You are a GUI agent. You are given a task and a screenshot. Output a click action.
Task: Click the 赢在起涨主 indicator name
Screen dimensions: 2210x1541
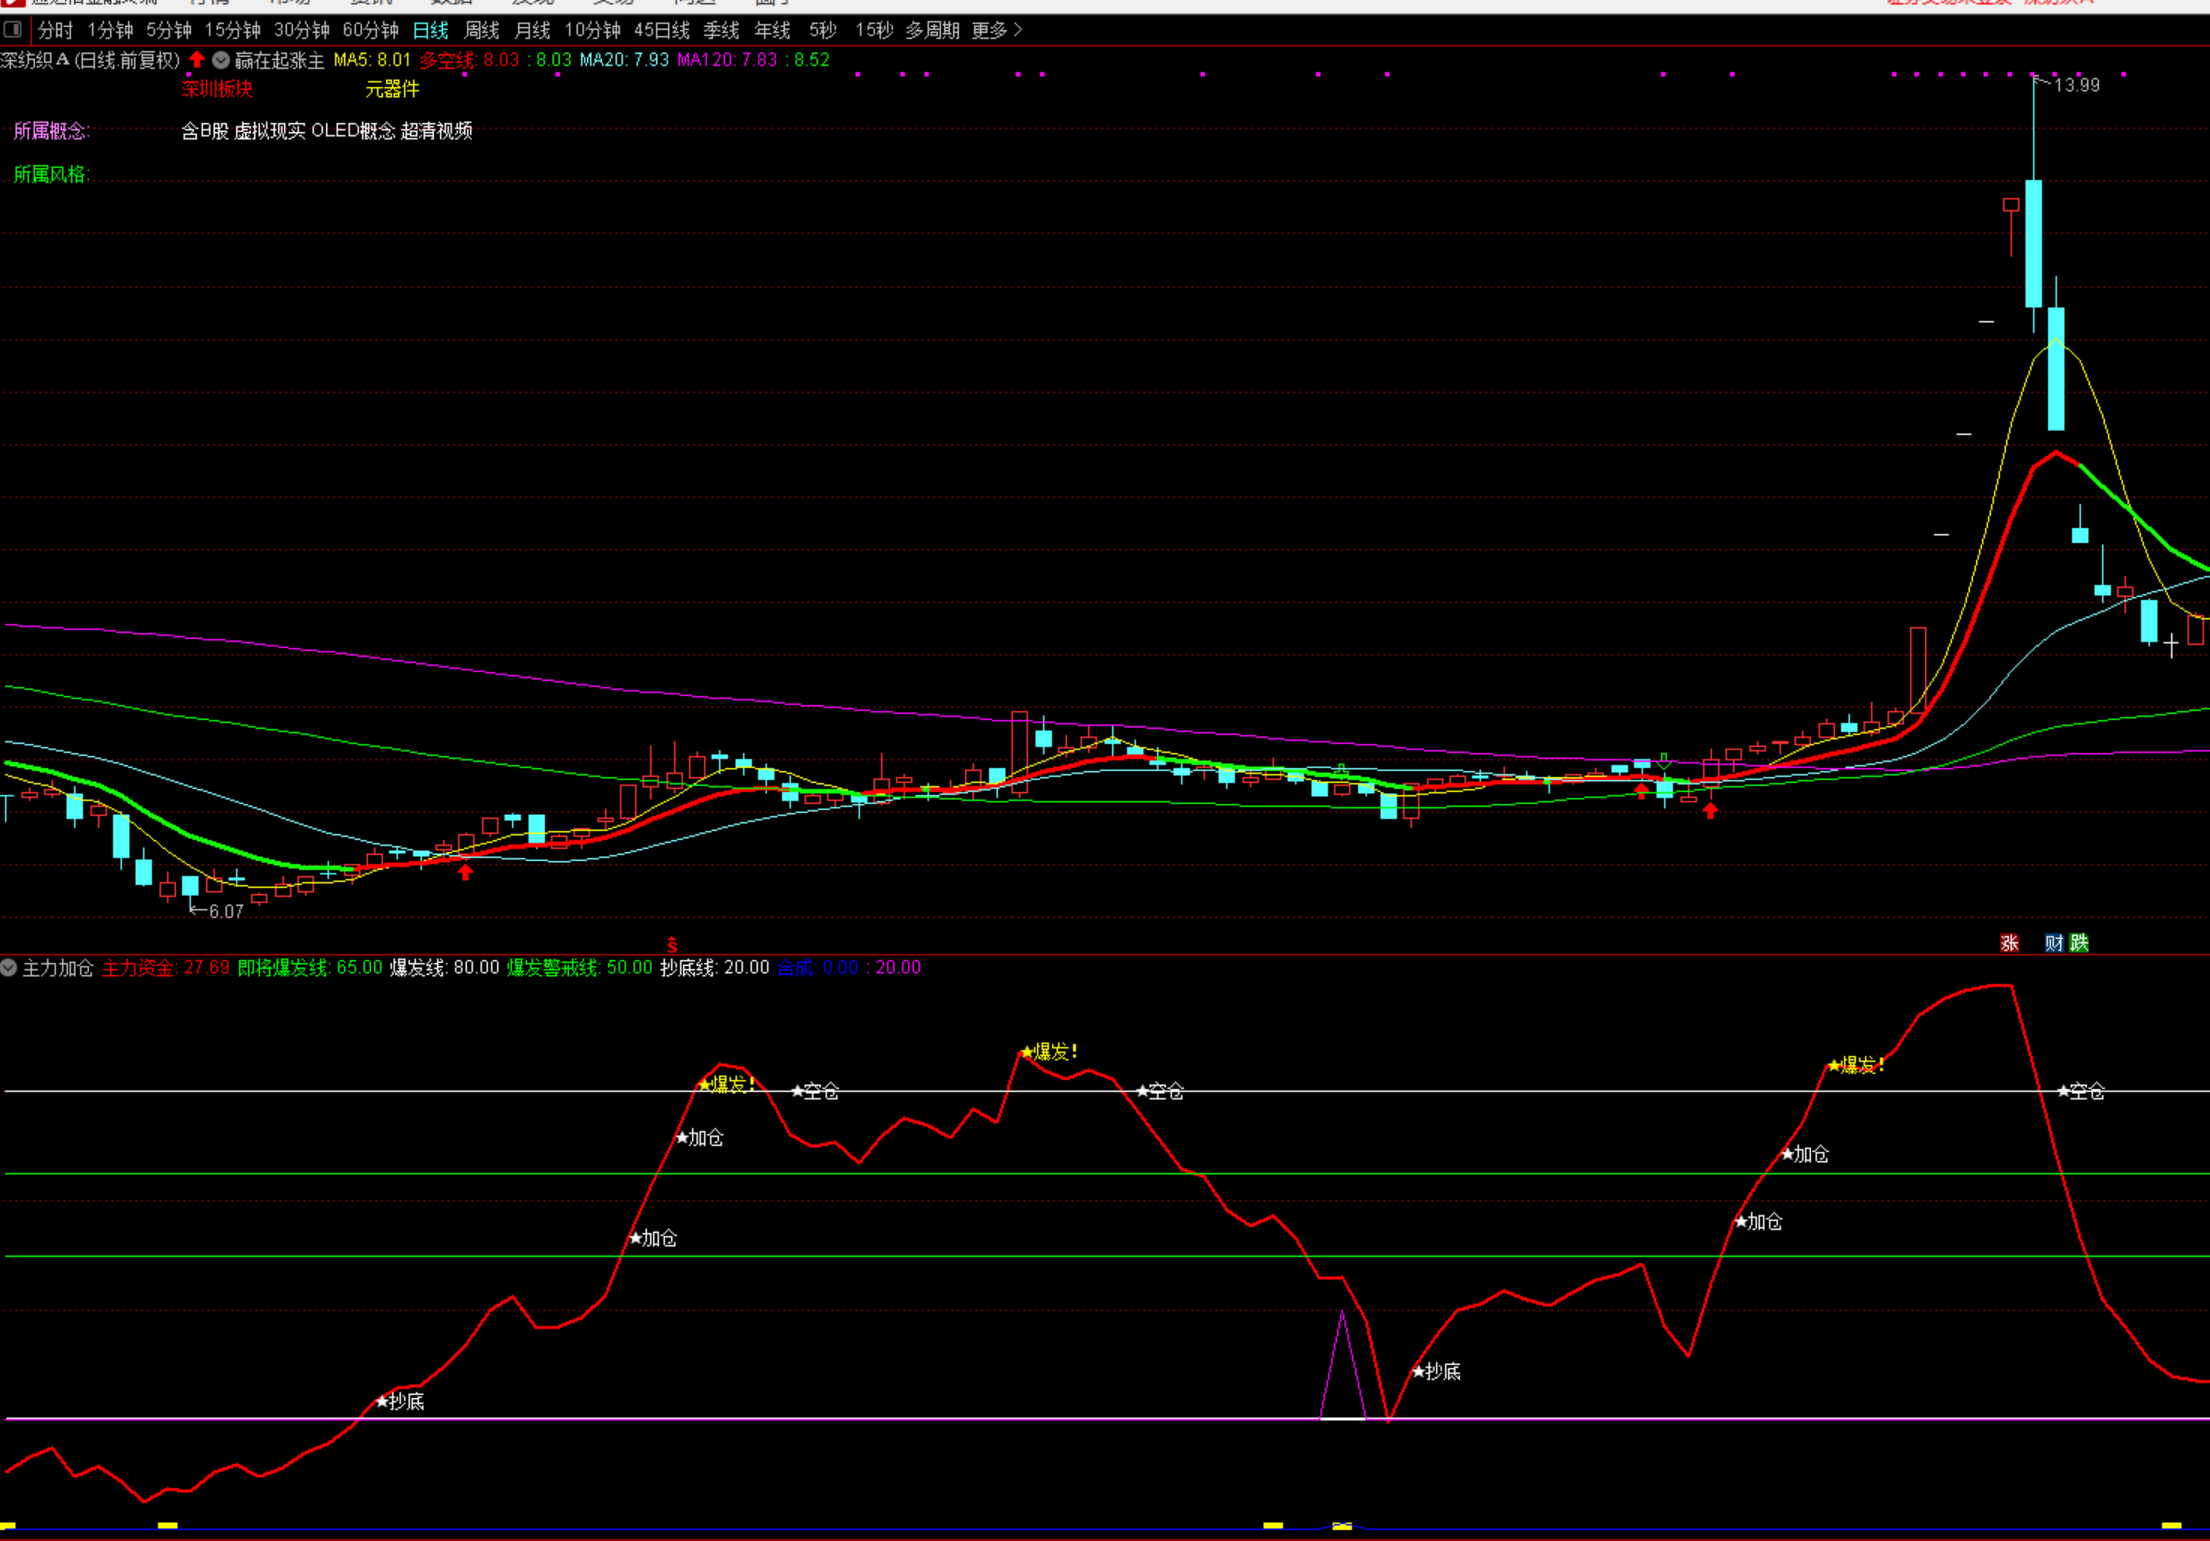coord(279,60)
